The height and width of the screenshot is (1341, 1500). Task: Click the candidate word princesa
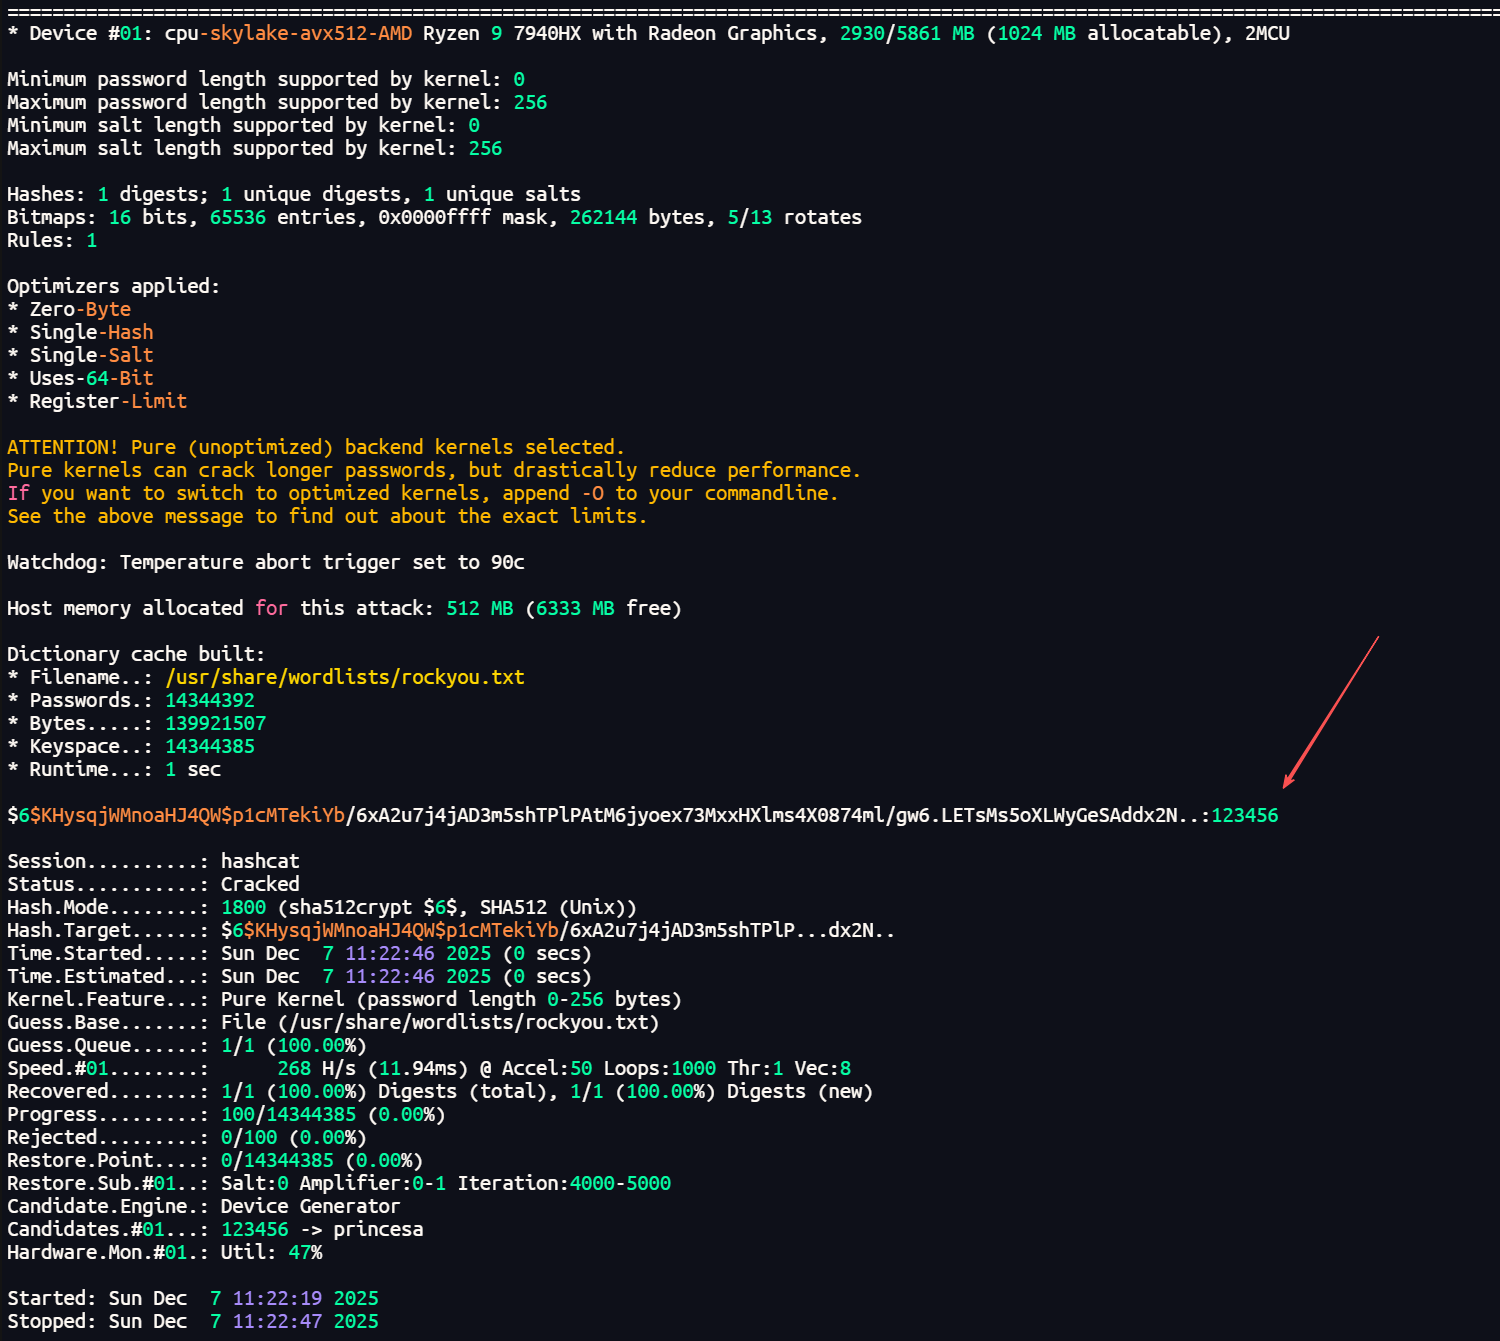pyautogui.click(x=378, y=1229)
